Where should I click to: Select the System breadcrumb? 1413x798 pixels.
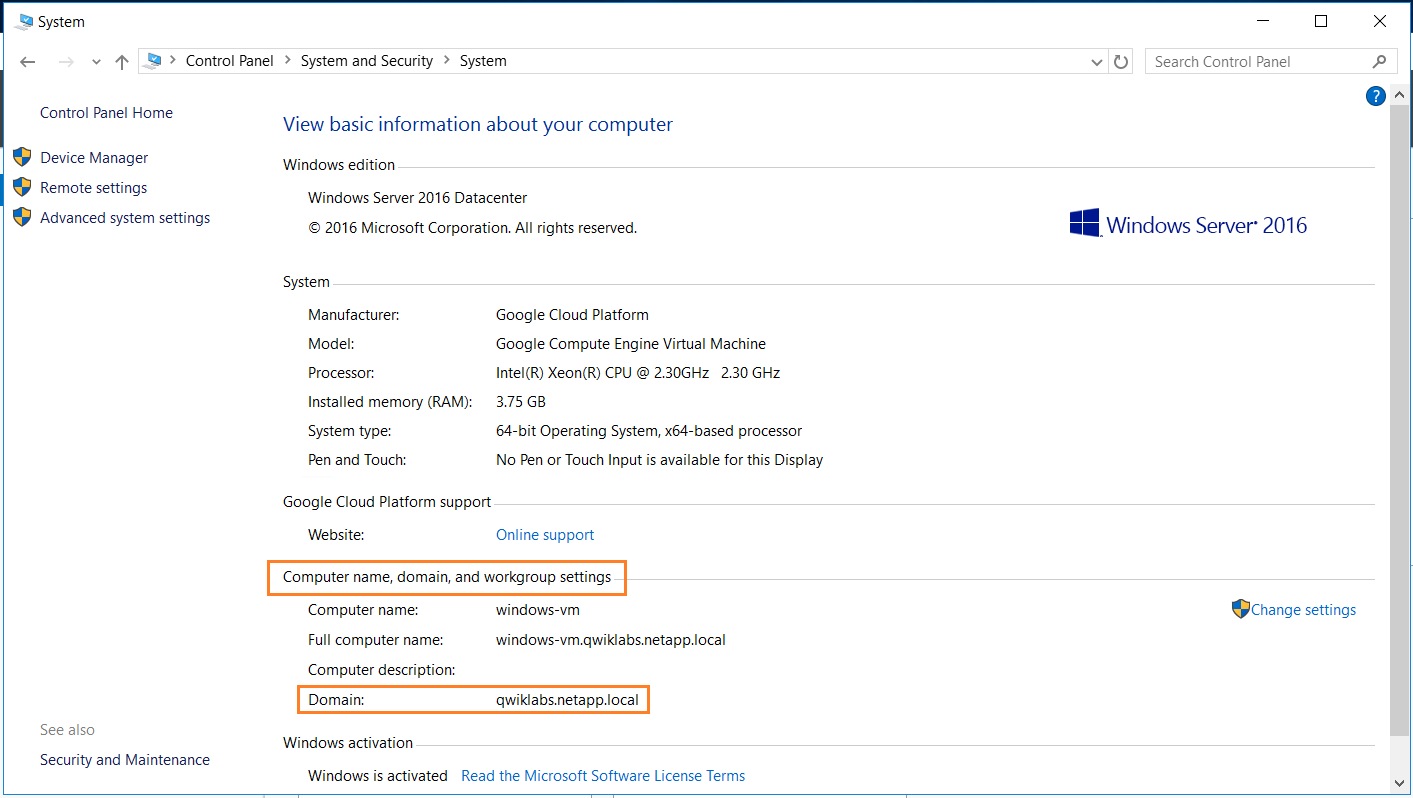click(483, 61)
